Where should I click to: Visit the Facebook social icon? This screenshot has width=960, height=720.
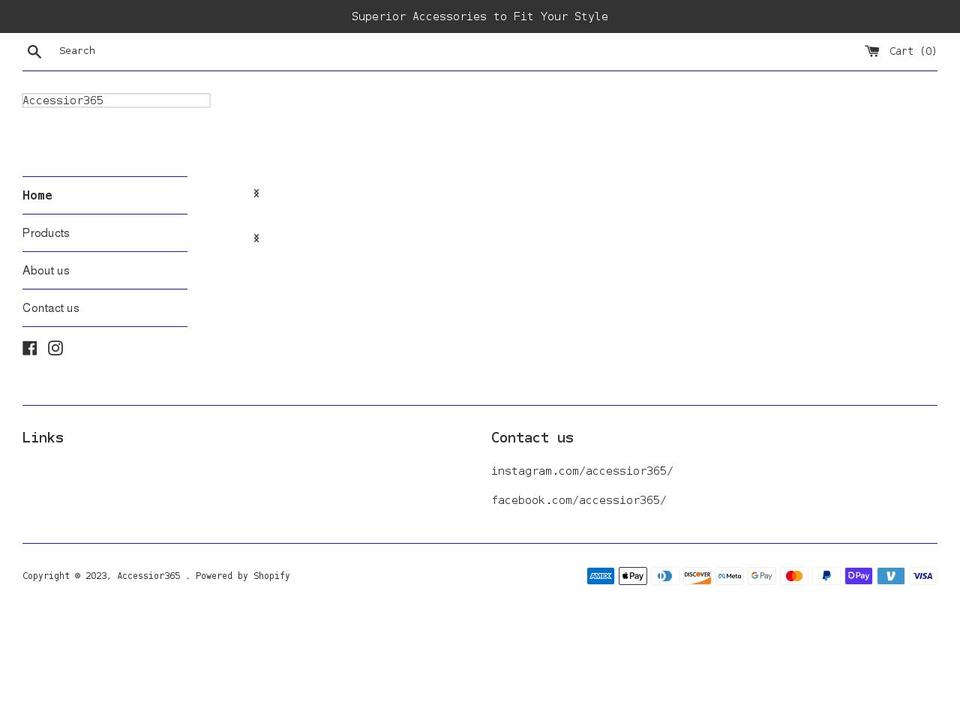29,347
